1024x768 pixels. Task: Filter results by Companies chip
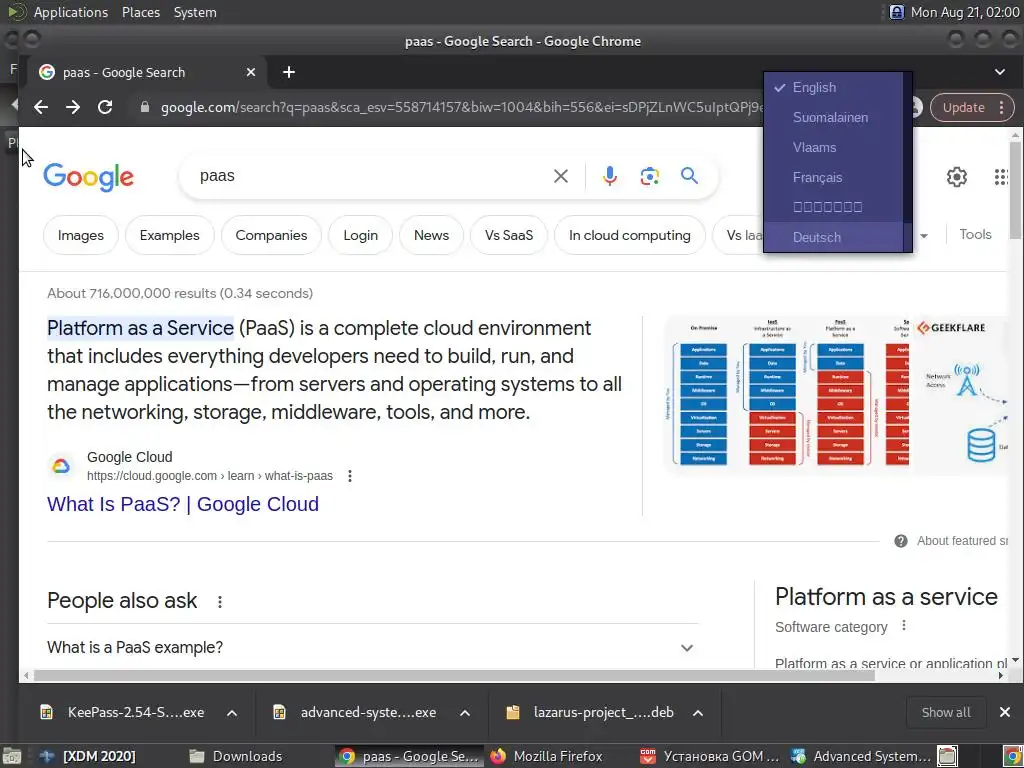pyautogui.click(x=271, y=235)
